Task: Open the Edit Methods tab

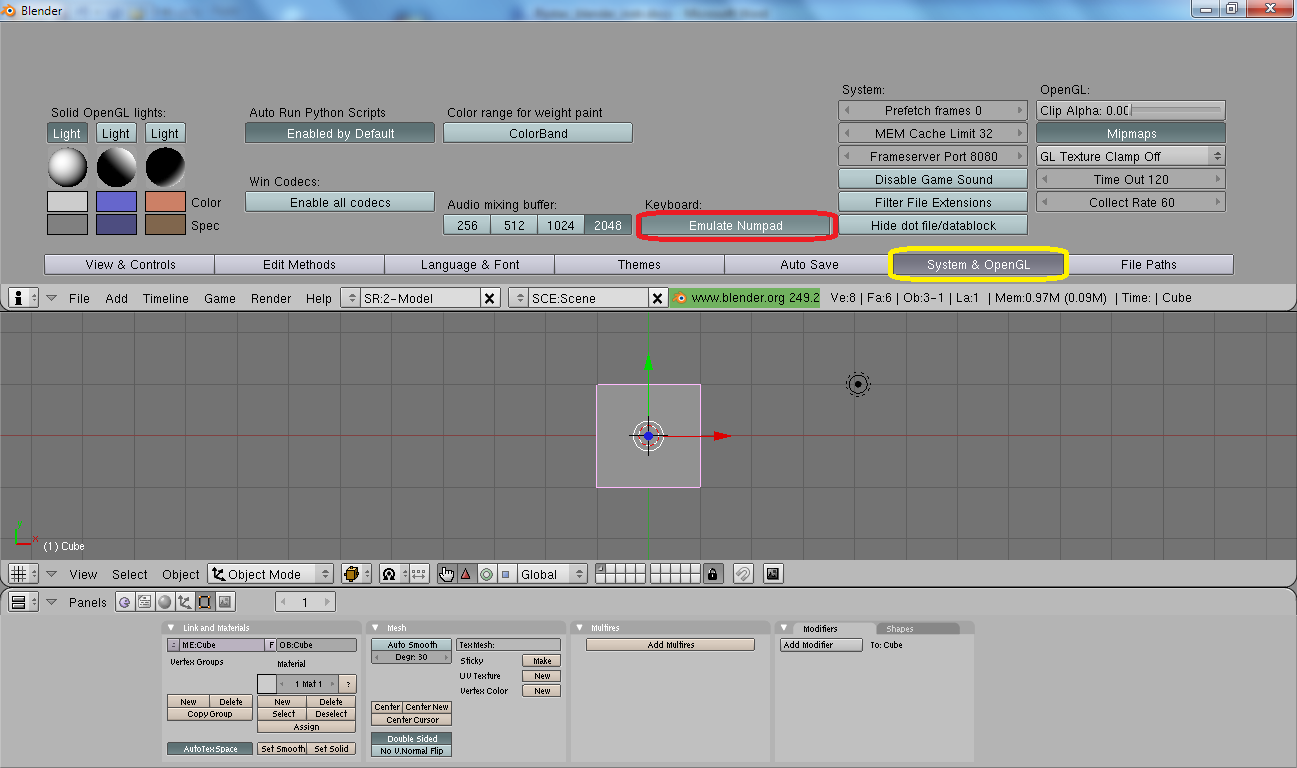Action: pyautogui.click(x=300, y=265)
